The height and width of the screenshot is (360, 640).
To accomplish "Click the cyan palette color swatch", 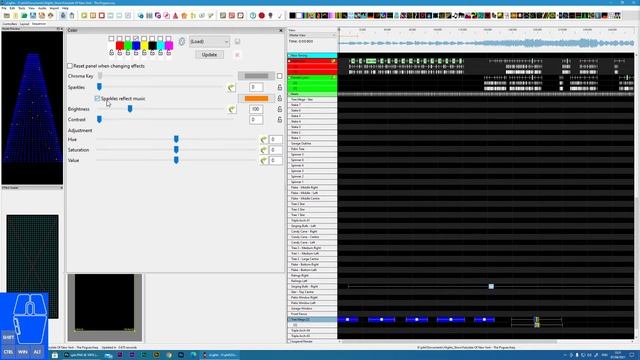I will click(160, 45).
